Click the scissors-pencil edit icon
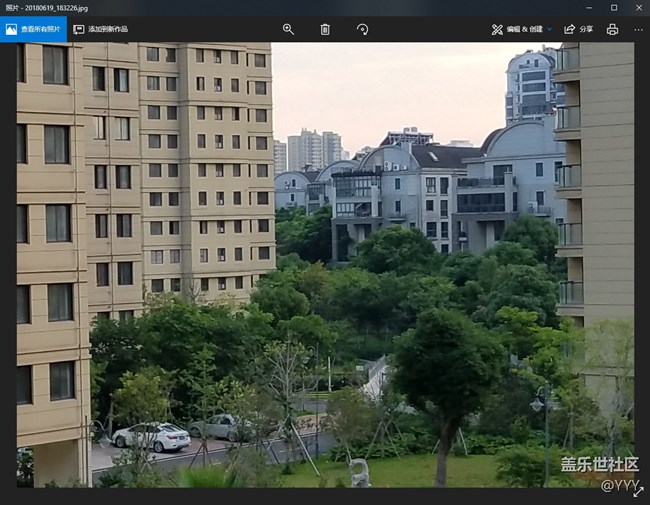The height and width of the screenshot is (505, 650). tap(497, 29)
